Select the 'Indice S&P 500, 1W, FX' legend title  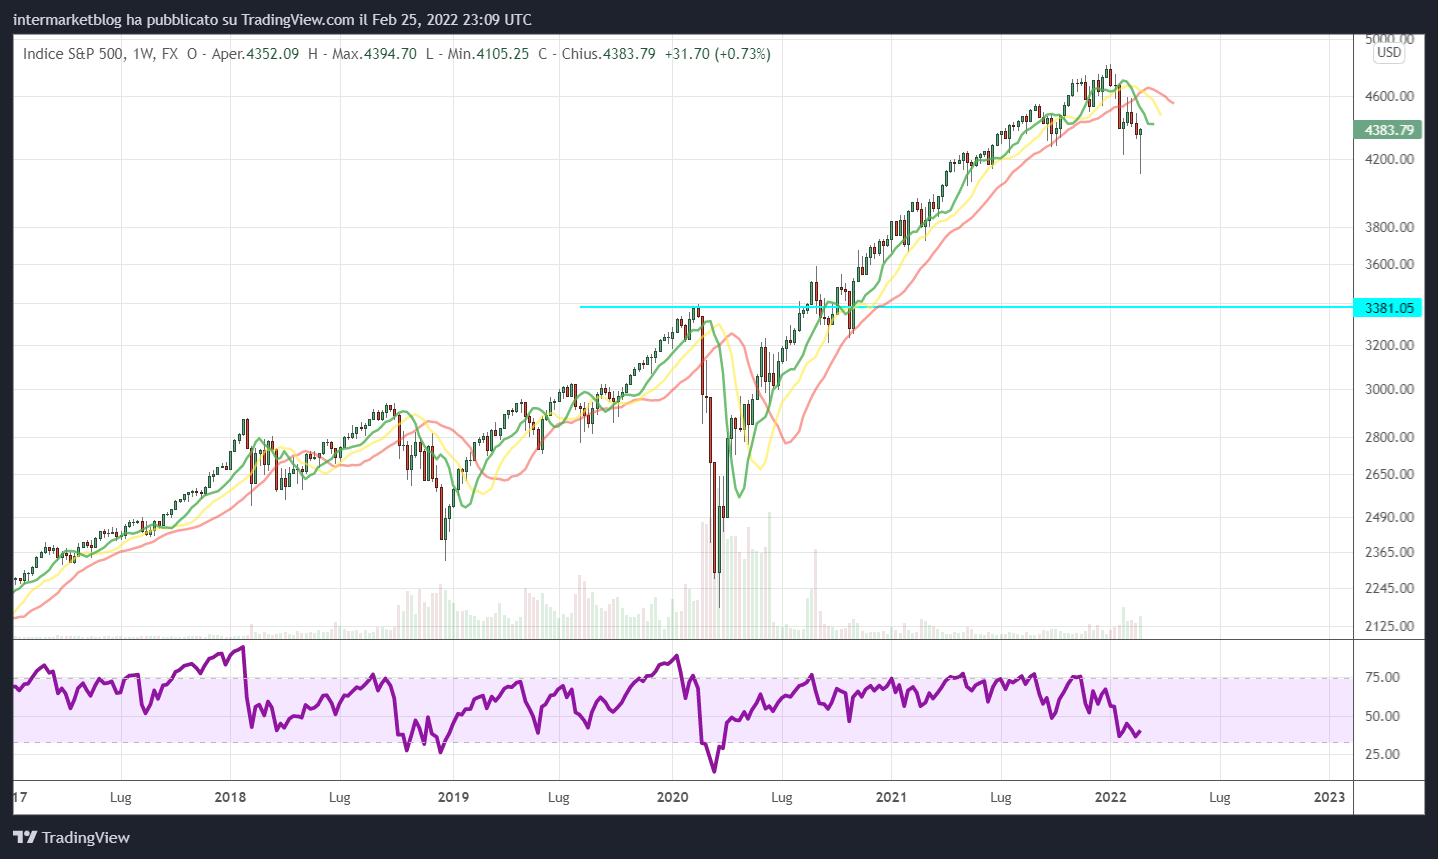point(101,54)
